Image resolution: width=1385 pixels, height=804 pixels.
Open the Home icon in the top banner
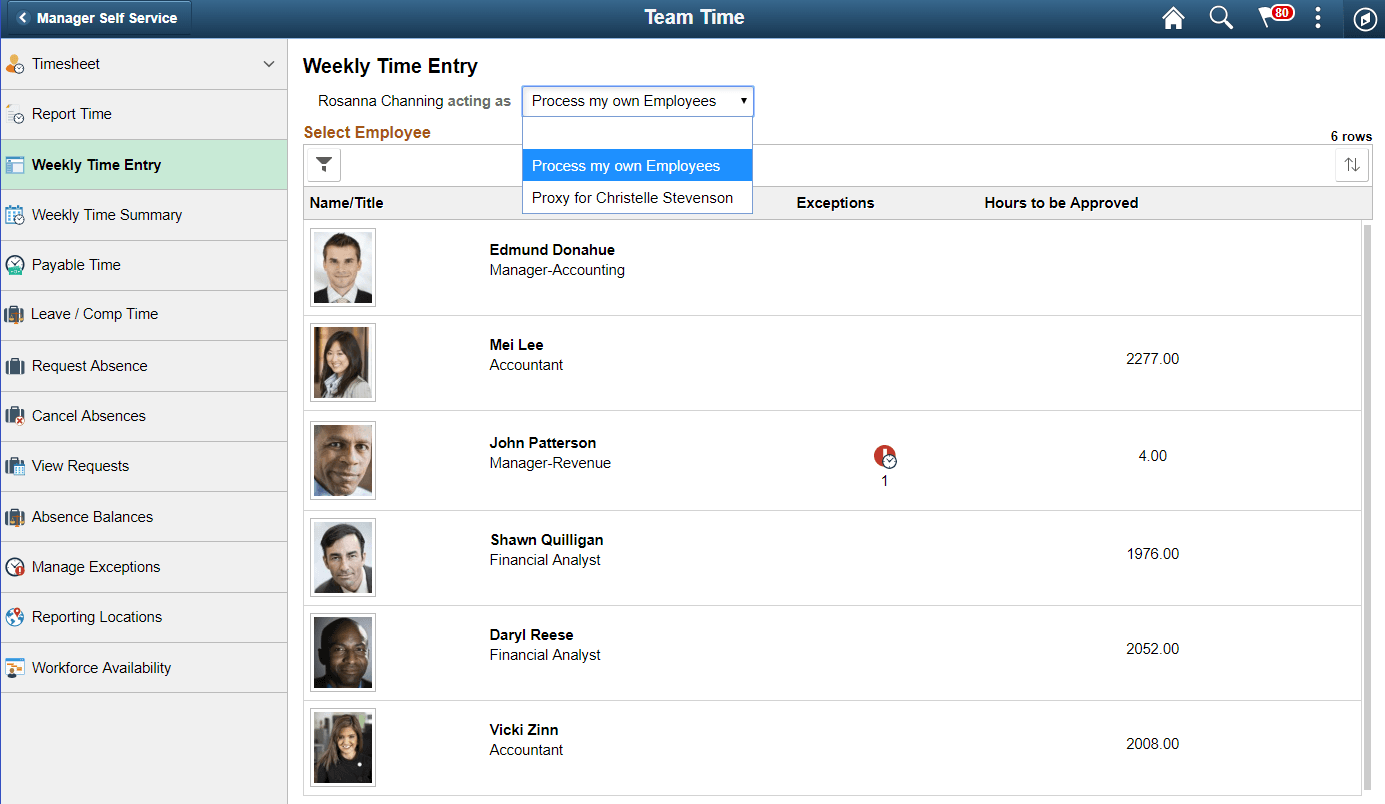click(x=1172, y=18)
